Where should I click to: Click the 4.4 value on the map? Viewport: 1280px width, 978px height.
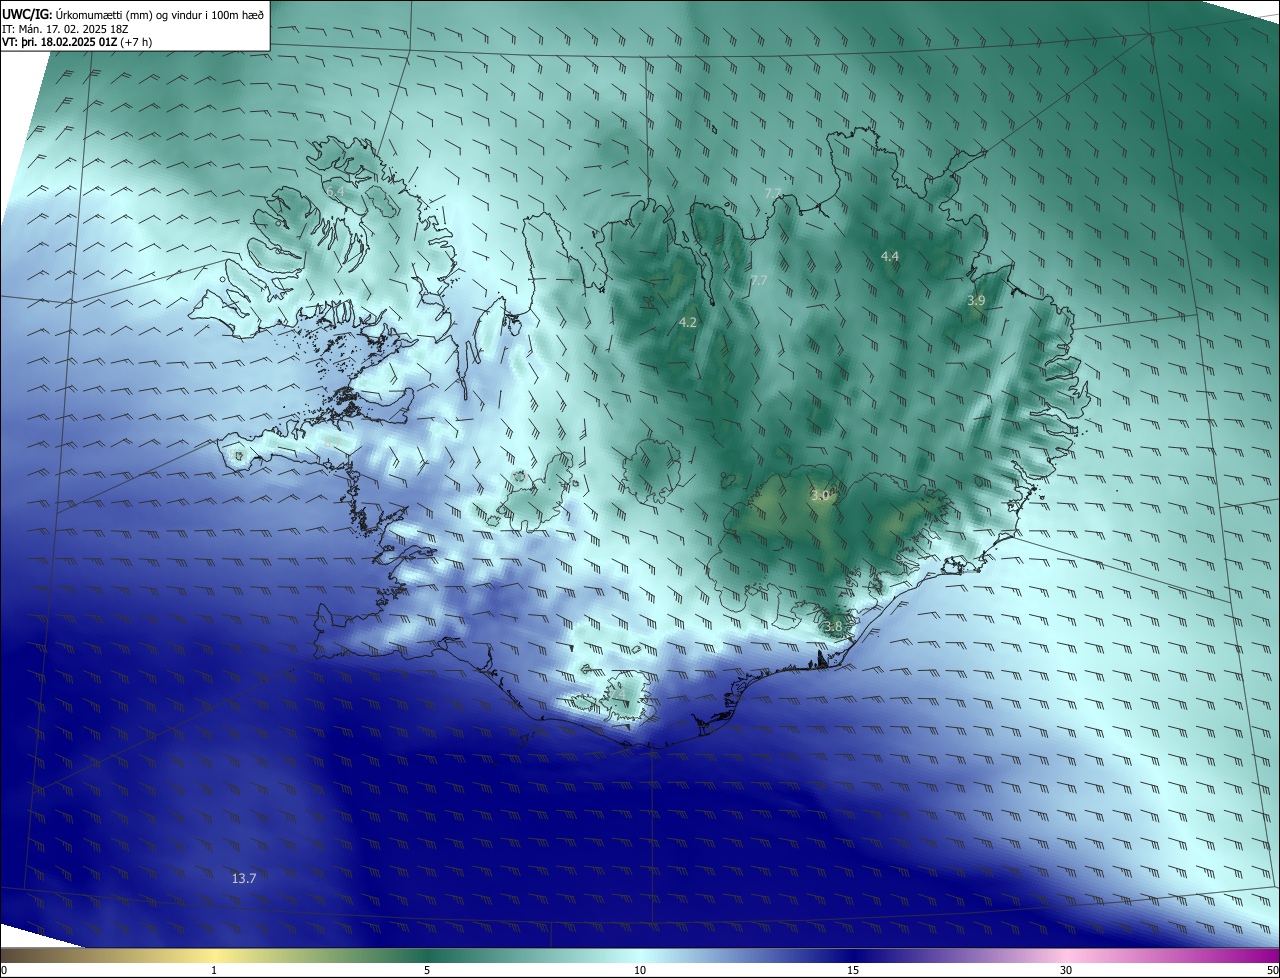tap(890, 257)
